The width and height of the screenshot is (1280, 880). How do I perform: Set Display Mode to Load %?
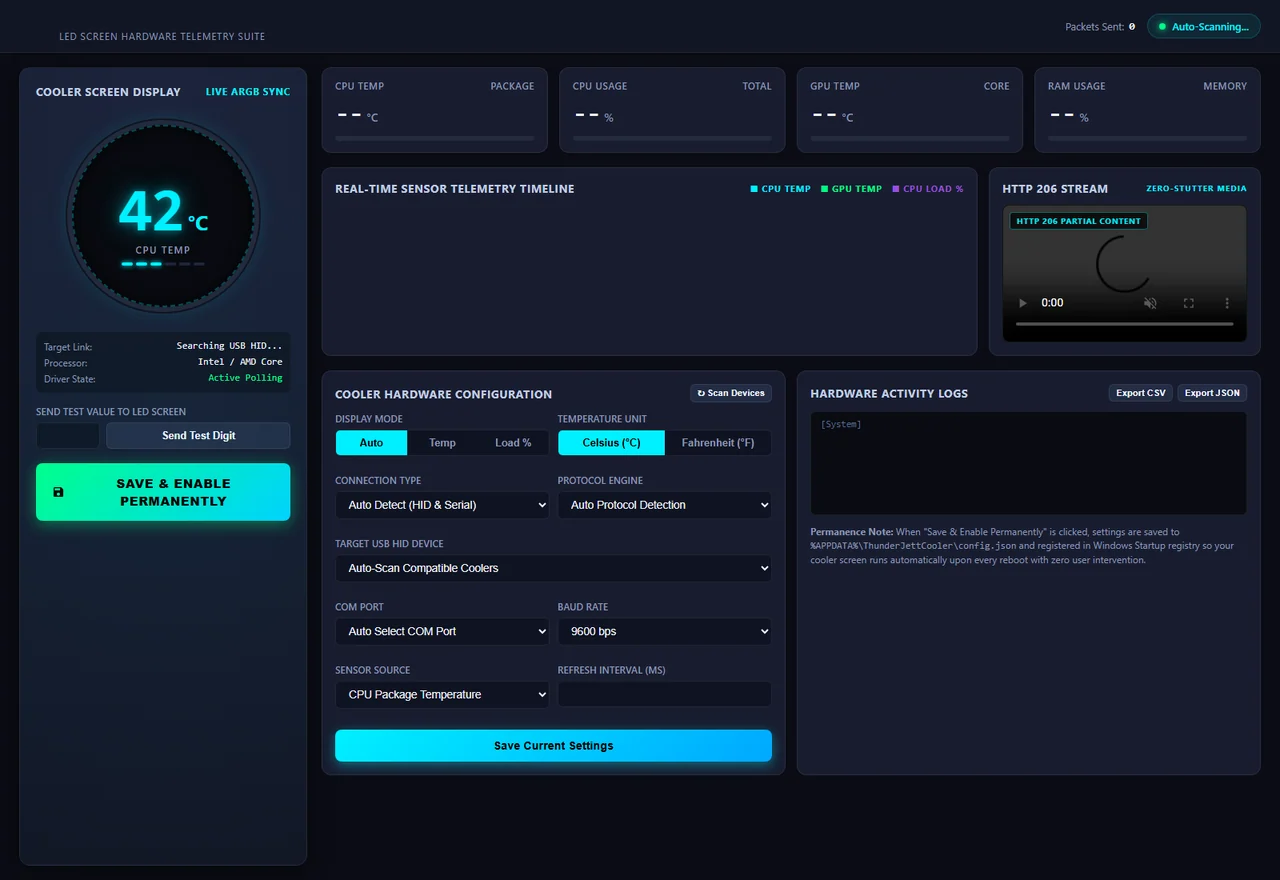(x=513, y=443)
